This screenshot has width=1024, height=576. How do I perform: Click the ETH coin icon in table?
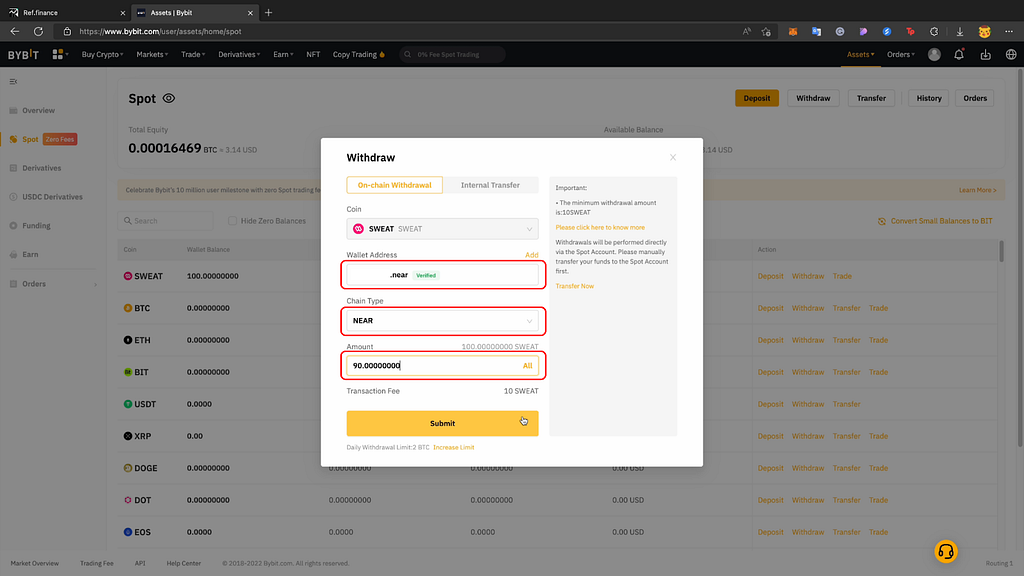coord(128,340)
